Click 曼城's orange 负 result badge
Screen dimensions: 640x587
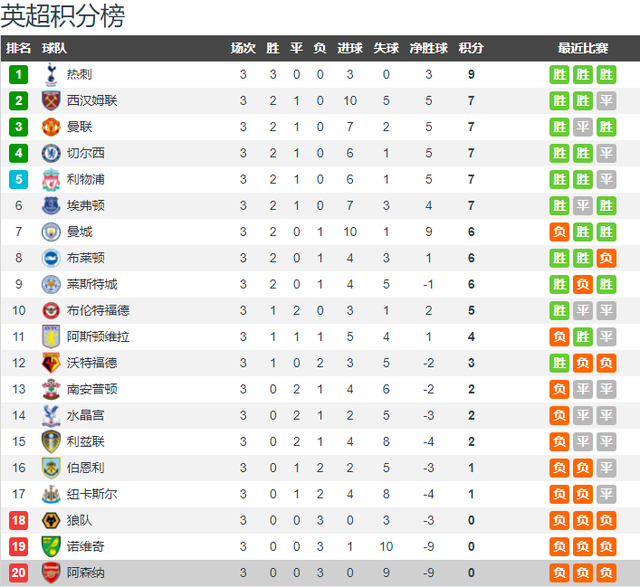tap(559, 232)
